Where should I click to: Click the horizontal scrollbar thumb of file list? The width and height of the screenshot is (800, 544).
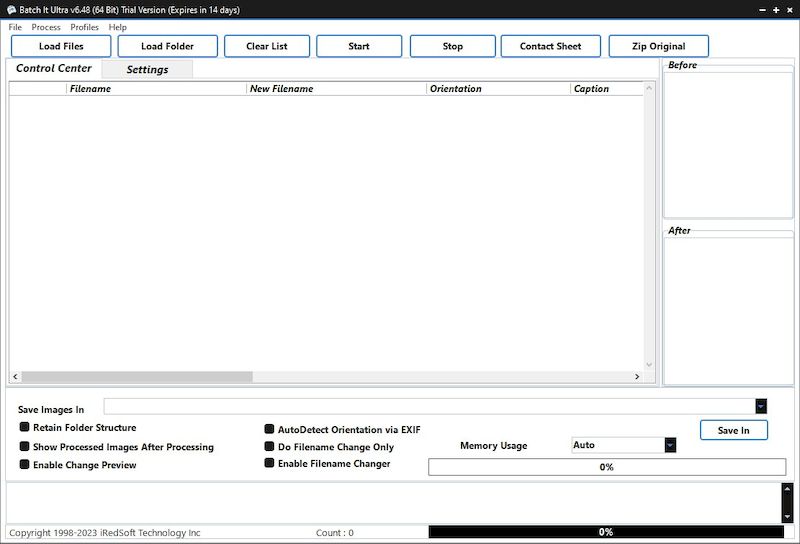point(137,377)
